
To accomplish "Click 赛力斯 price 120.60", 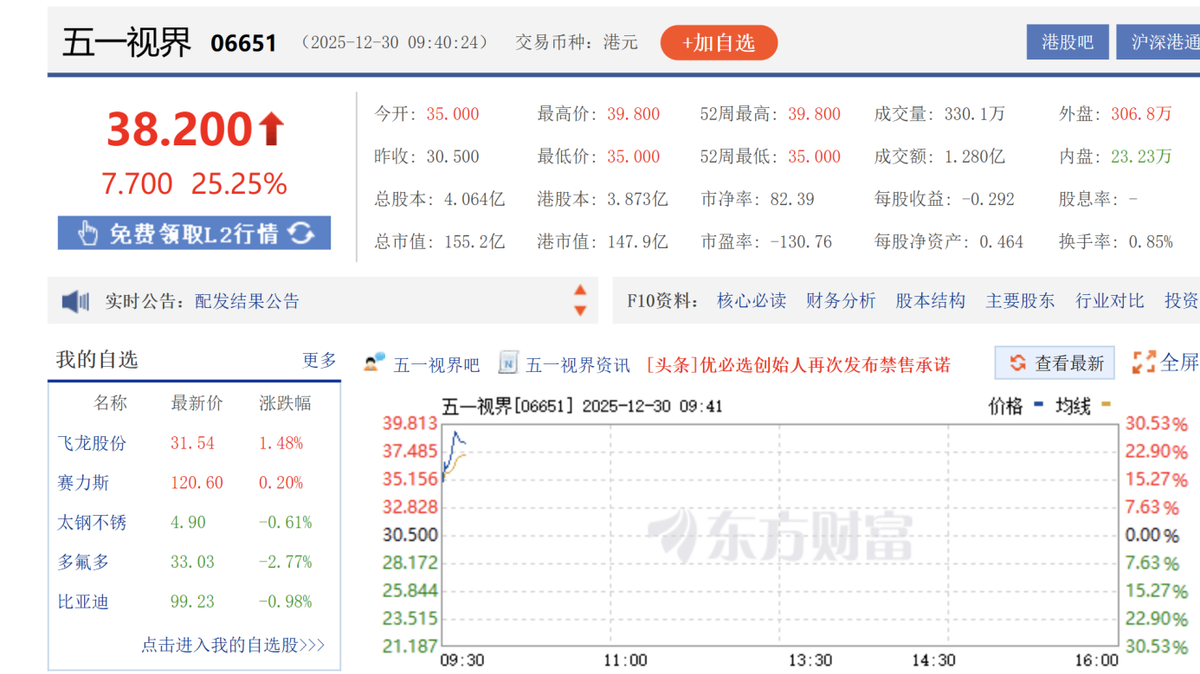I will [197, 483].
